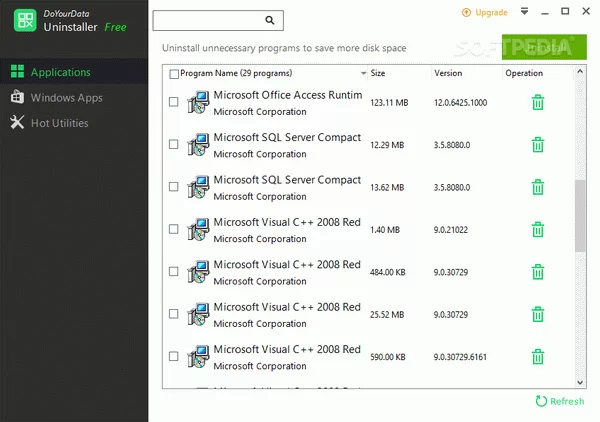Click the Hot Utilities tools icon

(17, 122)
